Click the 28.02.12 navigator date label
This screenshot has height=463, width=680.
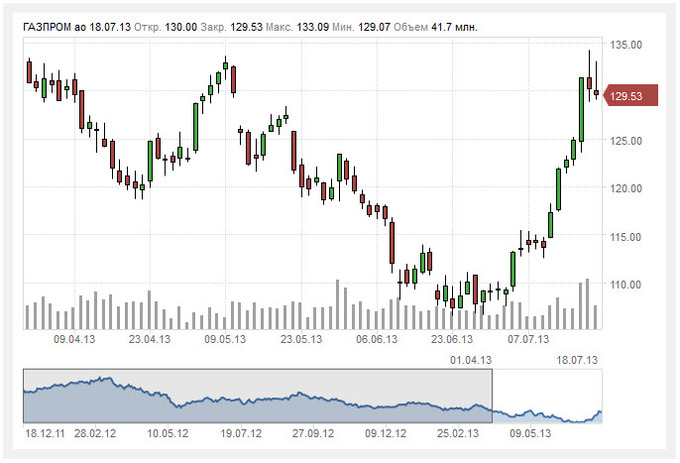tap(95, 434)
